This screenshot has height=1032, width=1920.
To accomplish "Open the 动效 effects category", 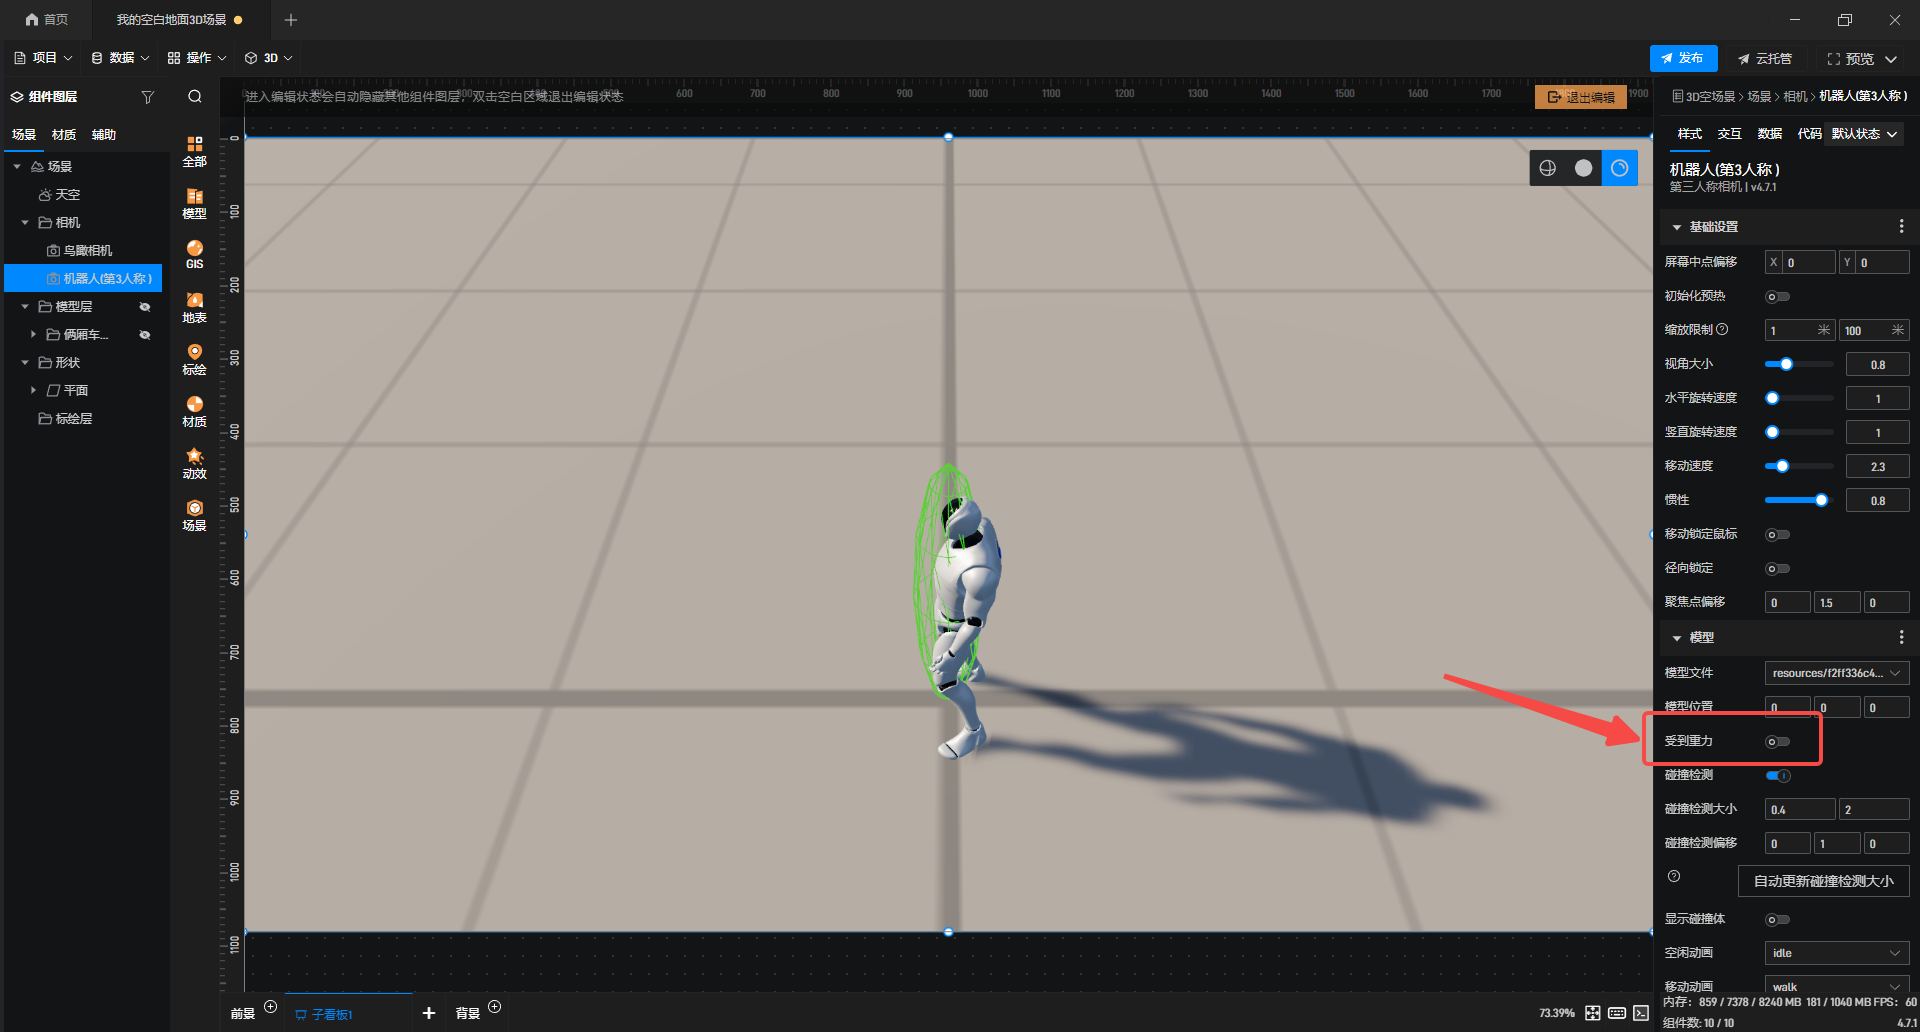I will coord(194,463).
